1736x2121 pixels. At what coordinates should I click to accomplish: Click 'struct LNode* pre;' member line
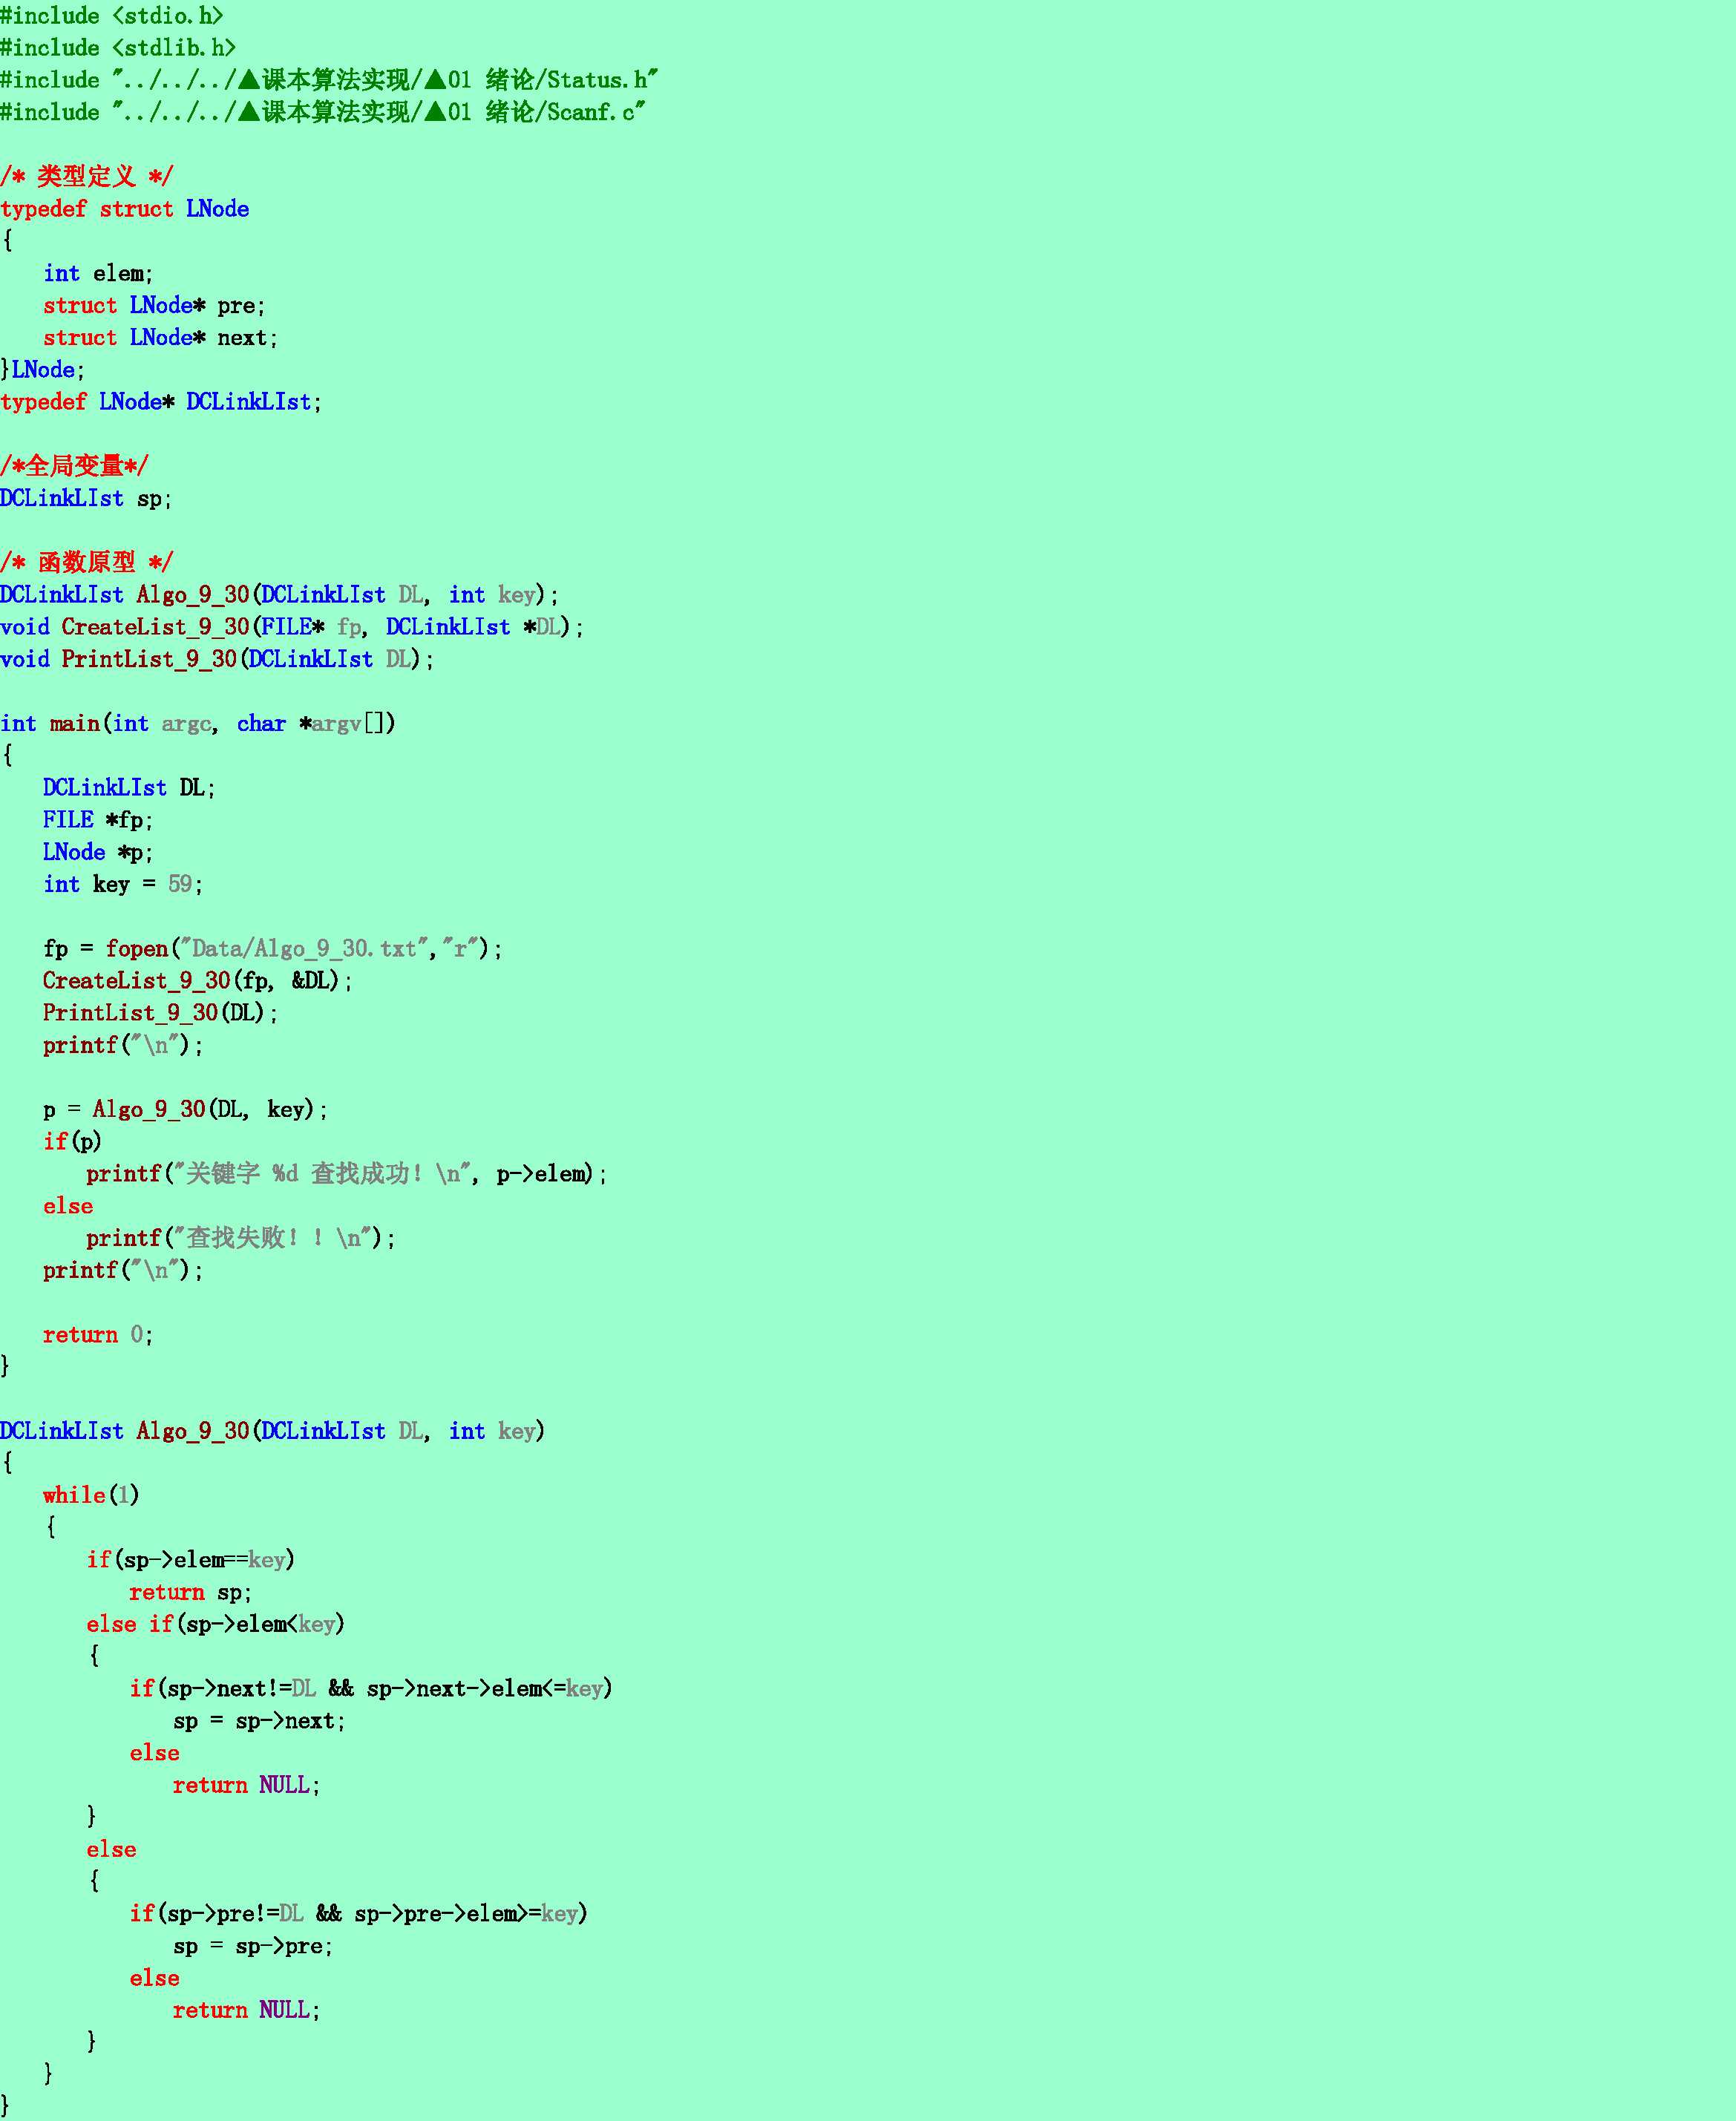coord(154,306)
